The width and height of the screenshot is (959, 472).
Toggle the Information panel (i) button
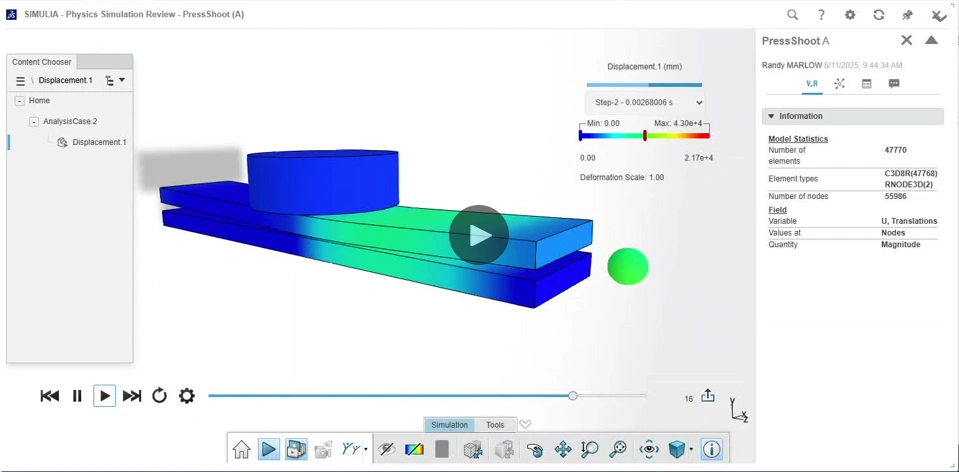coord(711,450)
